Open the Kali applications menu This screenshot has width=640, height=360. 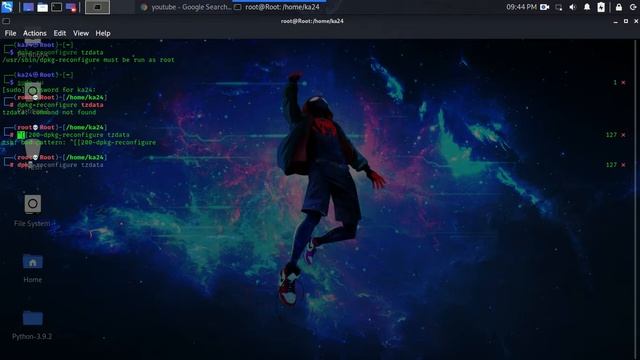pyautogui.click(x=7, y=7)
